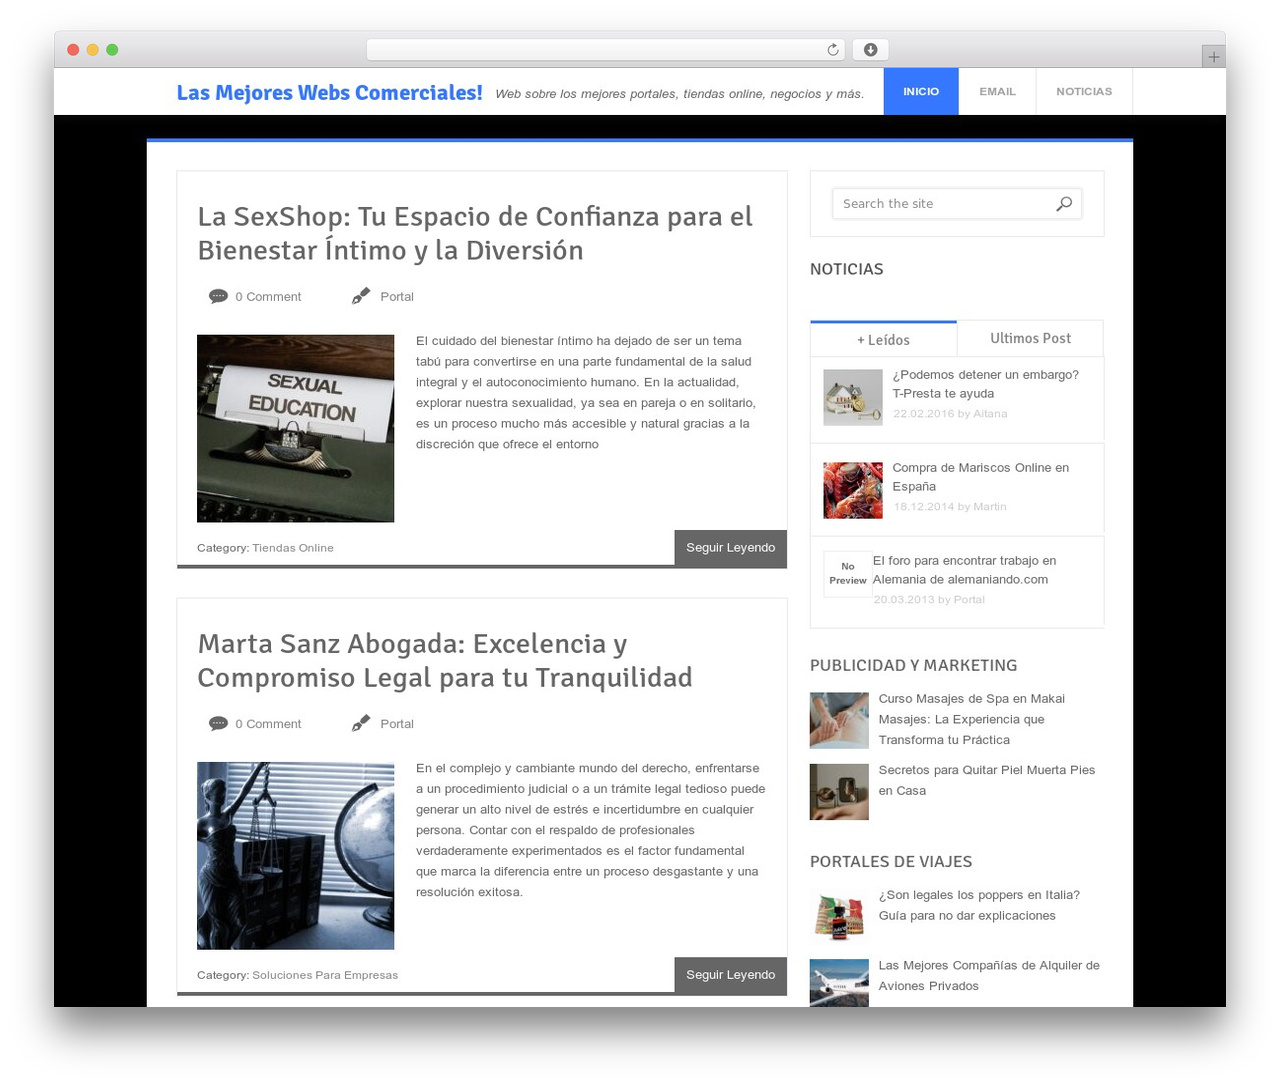Open ¿Podemos detener un embargo? article

tap(986, 384)
